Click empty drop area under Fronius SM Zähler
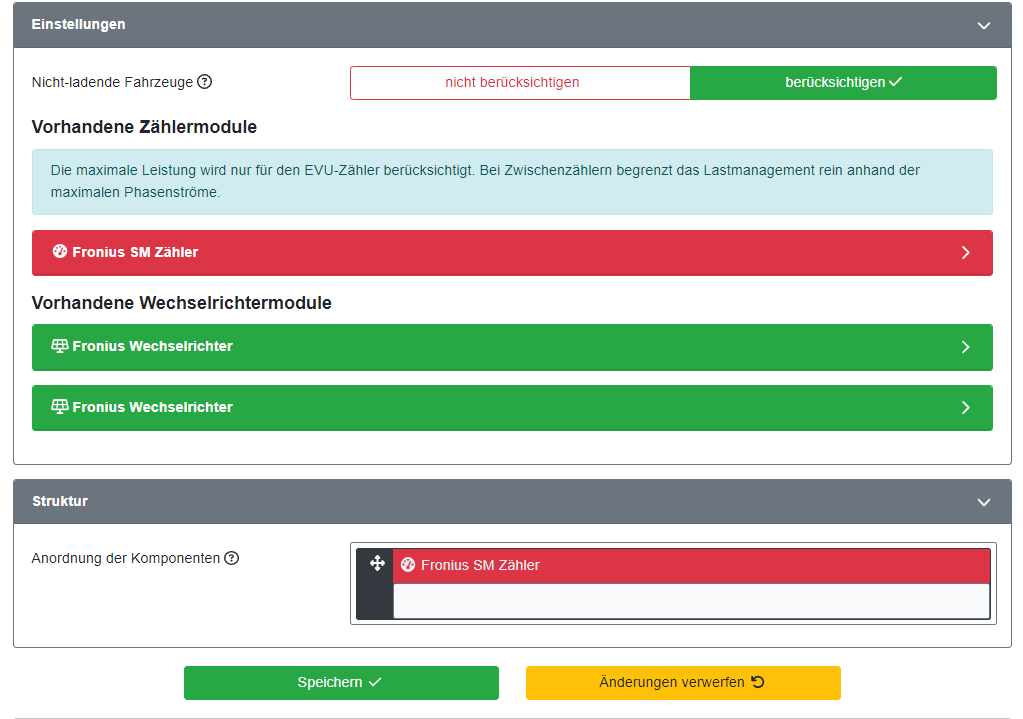This screenshot has height=719, width=1023. [691, 601]
